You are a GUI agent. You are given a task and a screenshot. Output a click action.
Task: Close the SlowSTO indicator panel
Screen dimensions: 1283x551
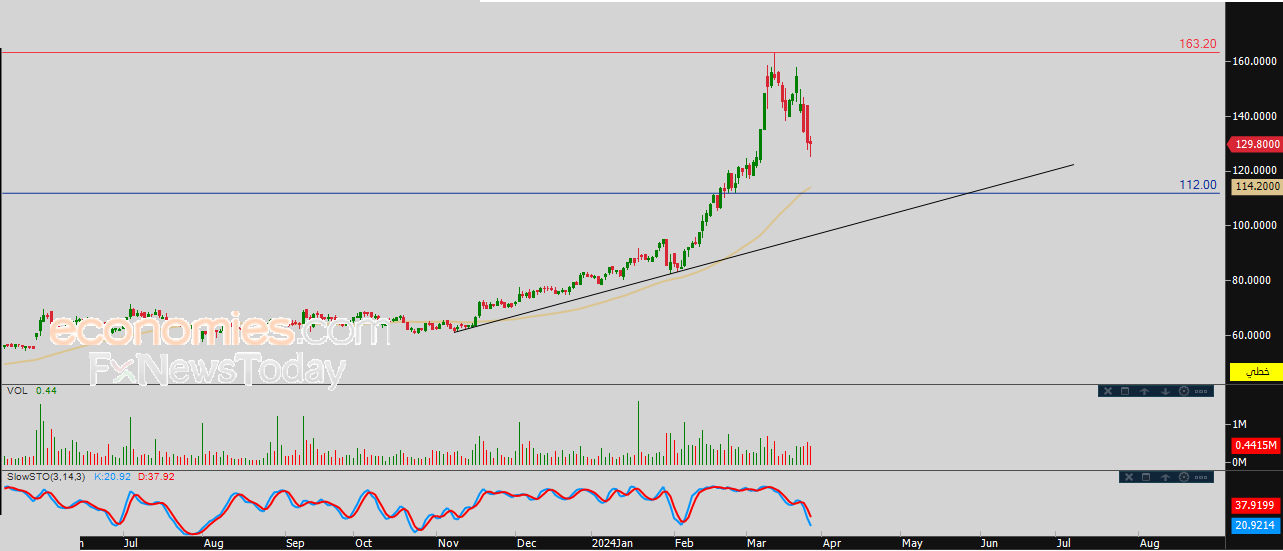click(1129, 477)
